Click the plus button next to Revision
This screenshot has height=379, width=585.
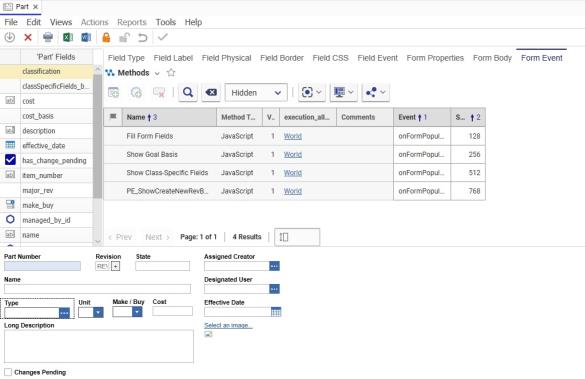[116, 266]
